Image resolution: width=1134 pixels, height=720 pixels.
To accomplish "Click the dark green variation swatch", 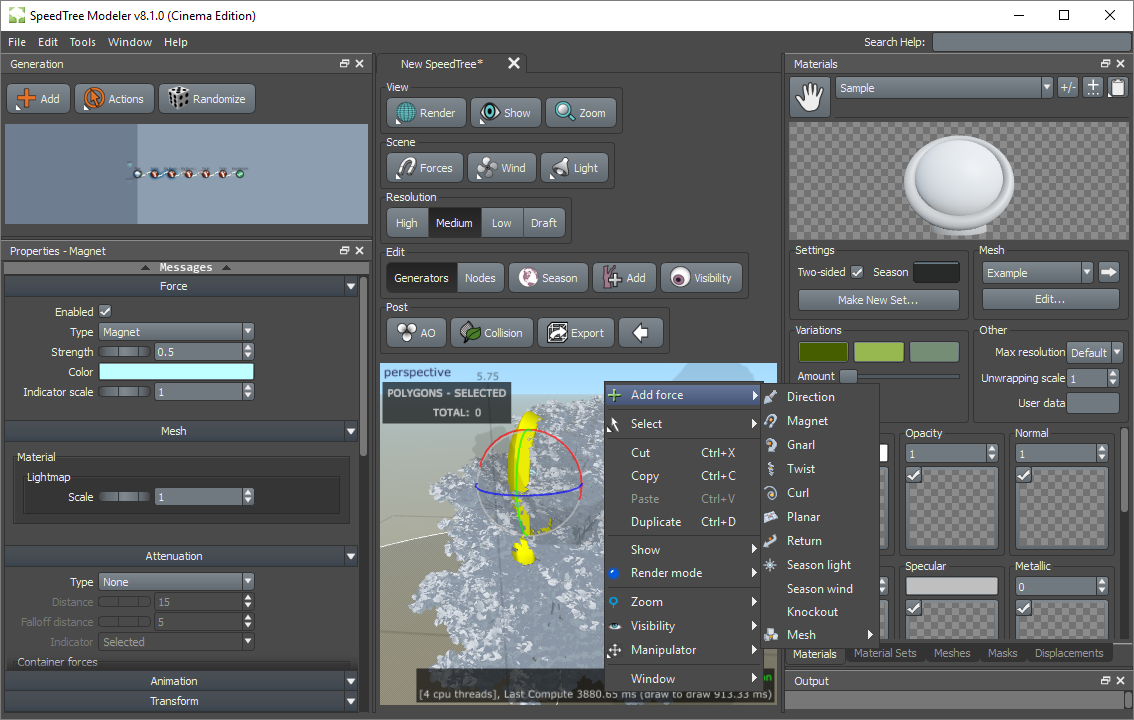I will pyautogui.click(x=823, y=352).
